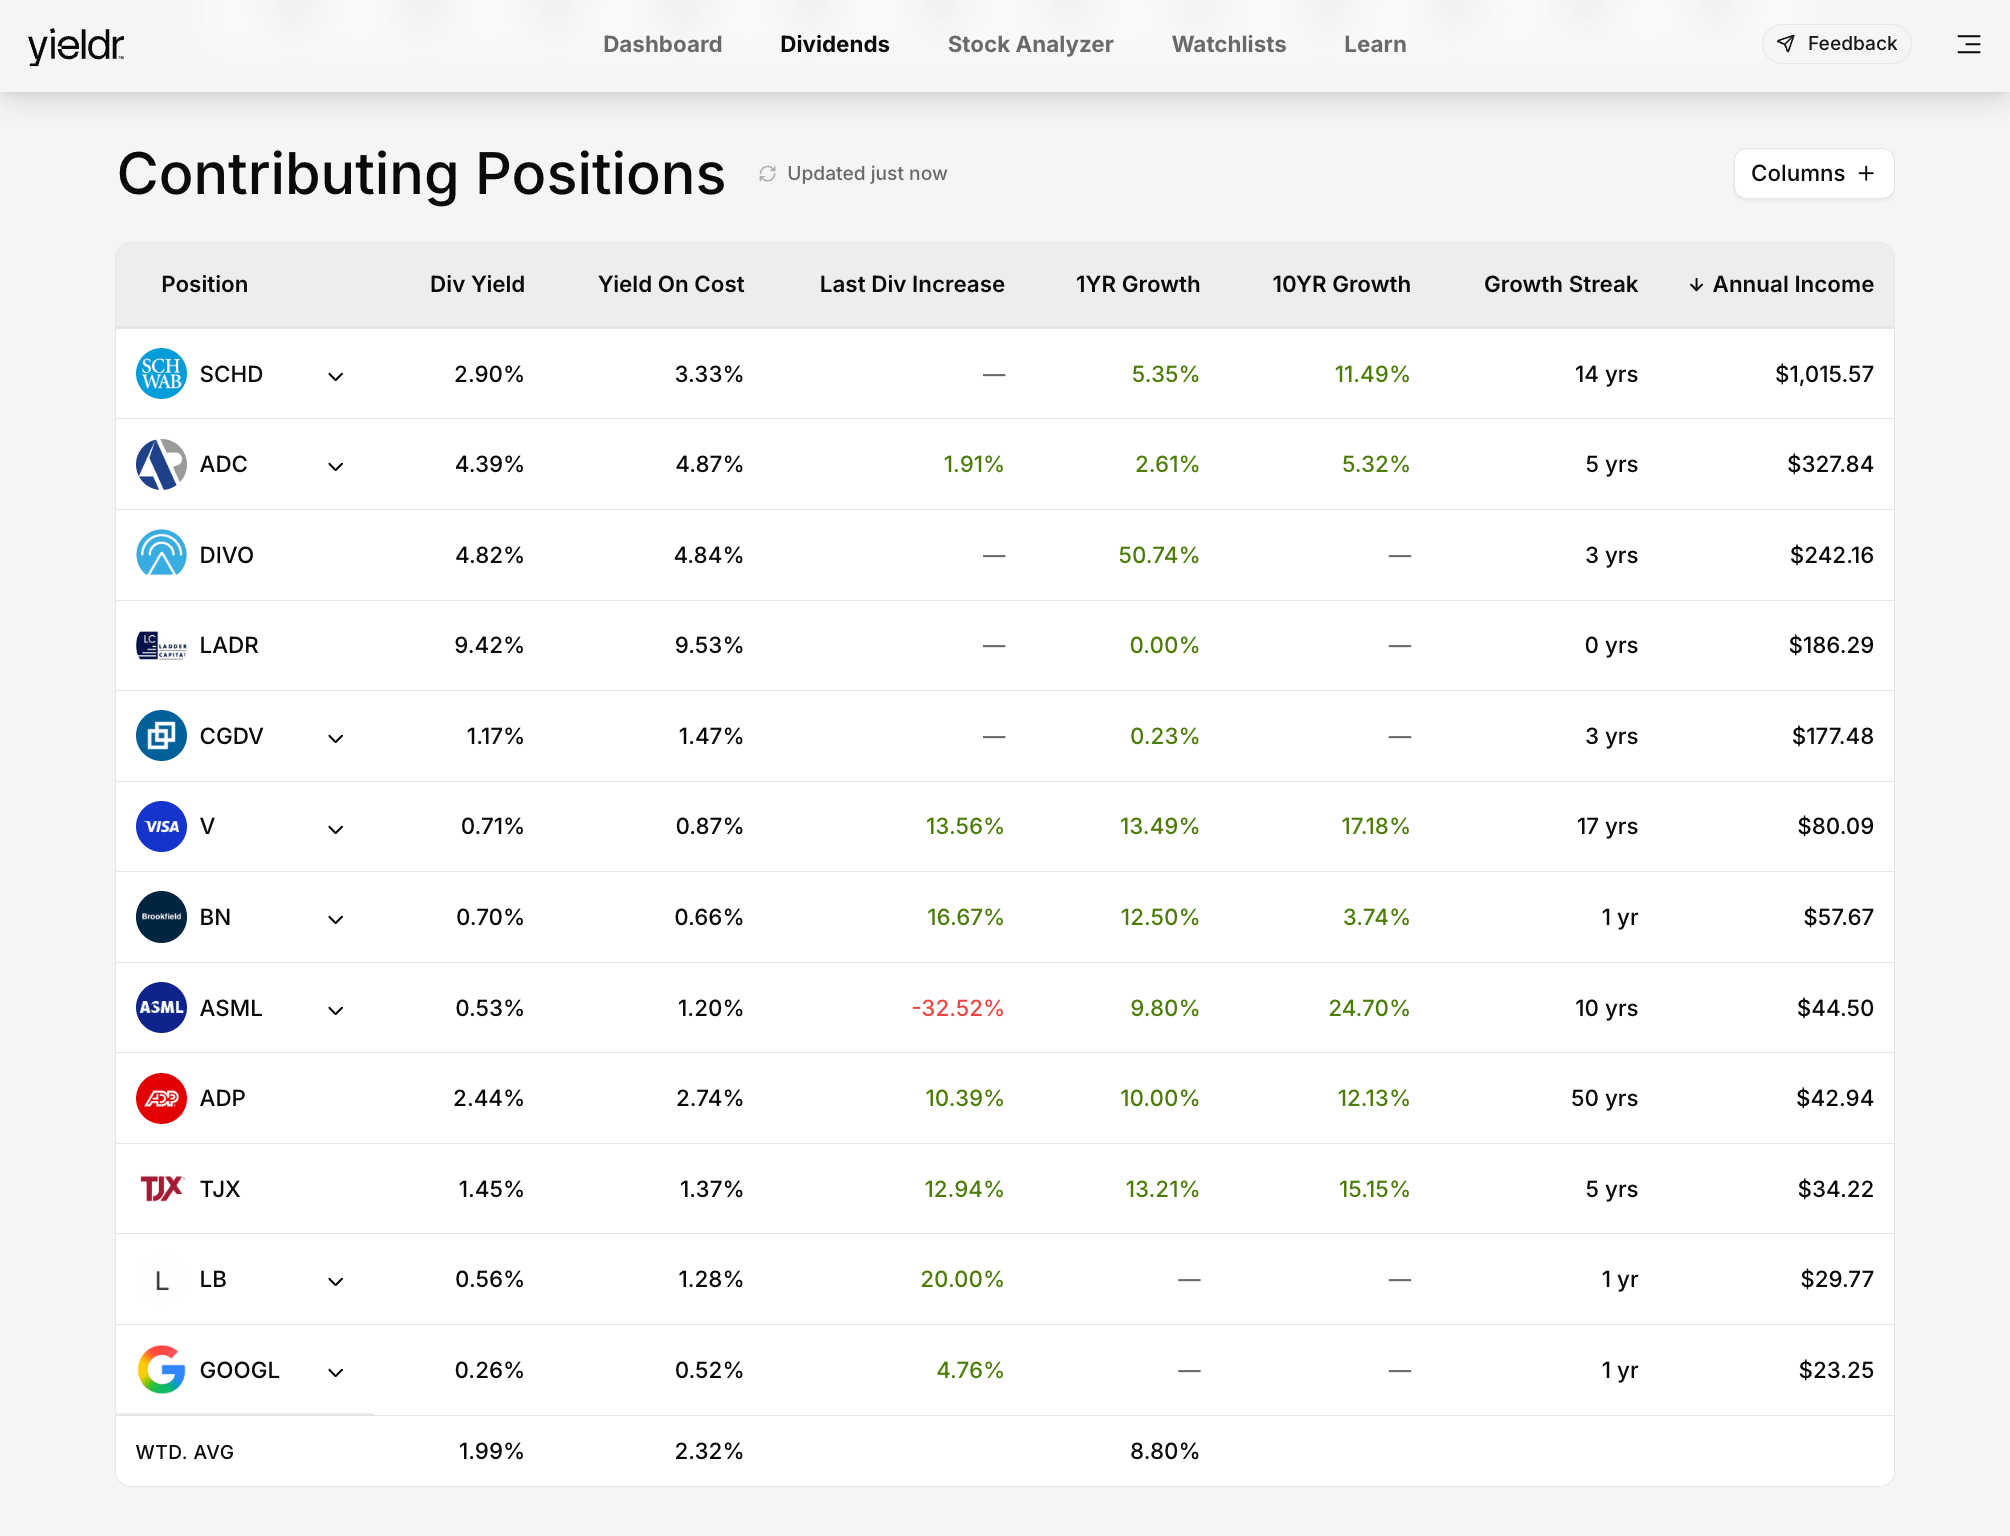Expand the GOOGL position row
The width and height of the screenshot is (2010, 1536).
(336, 1372)
